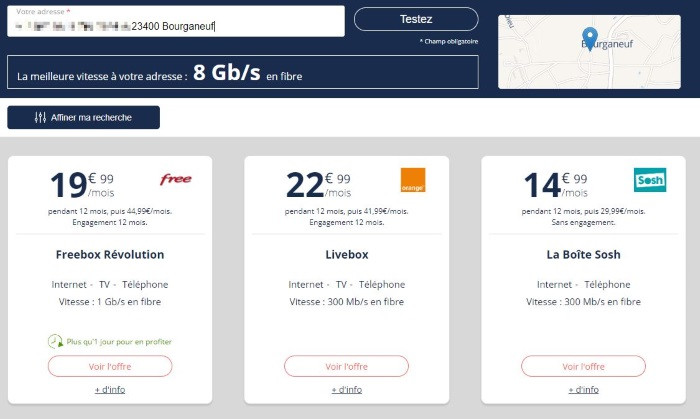Click the Bourganeuf map thumbnail
Viewport: 700px width, 419px height.
click(589, 52)
